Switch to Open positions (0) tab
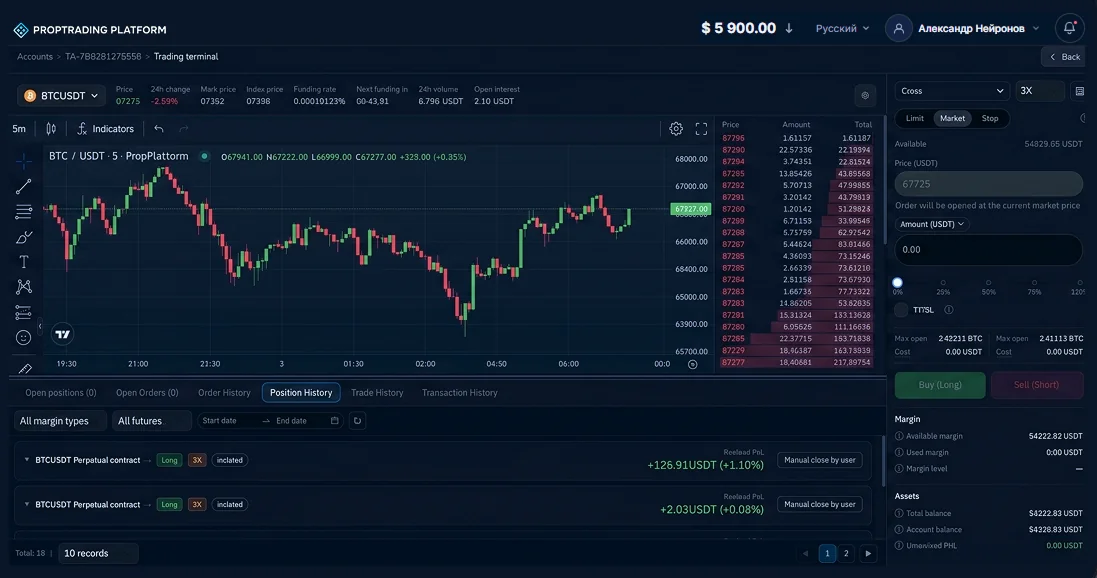This screenshot has height=578, width=1097. click(x=61, y=393)
